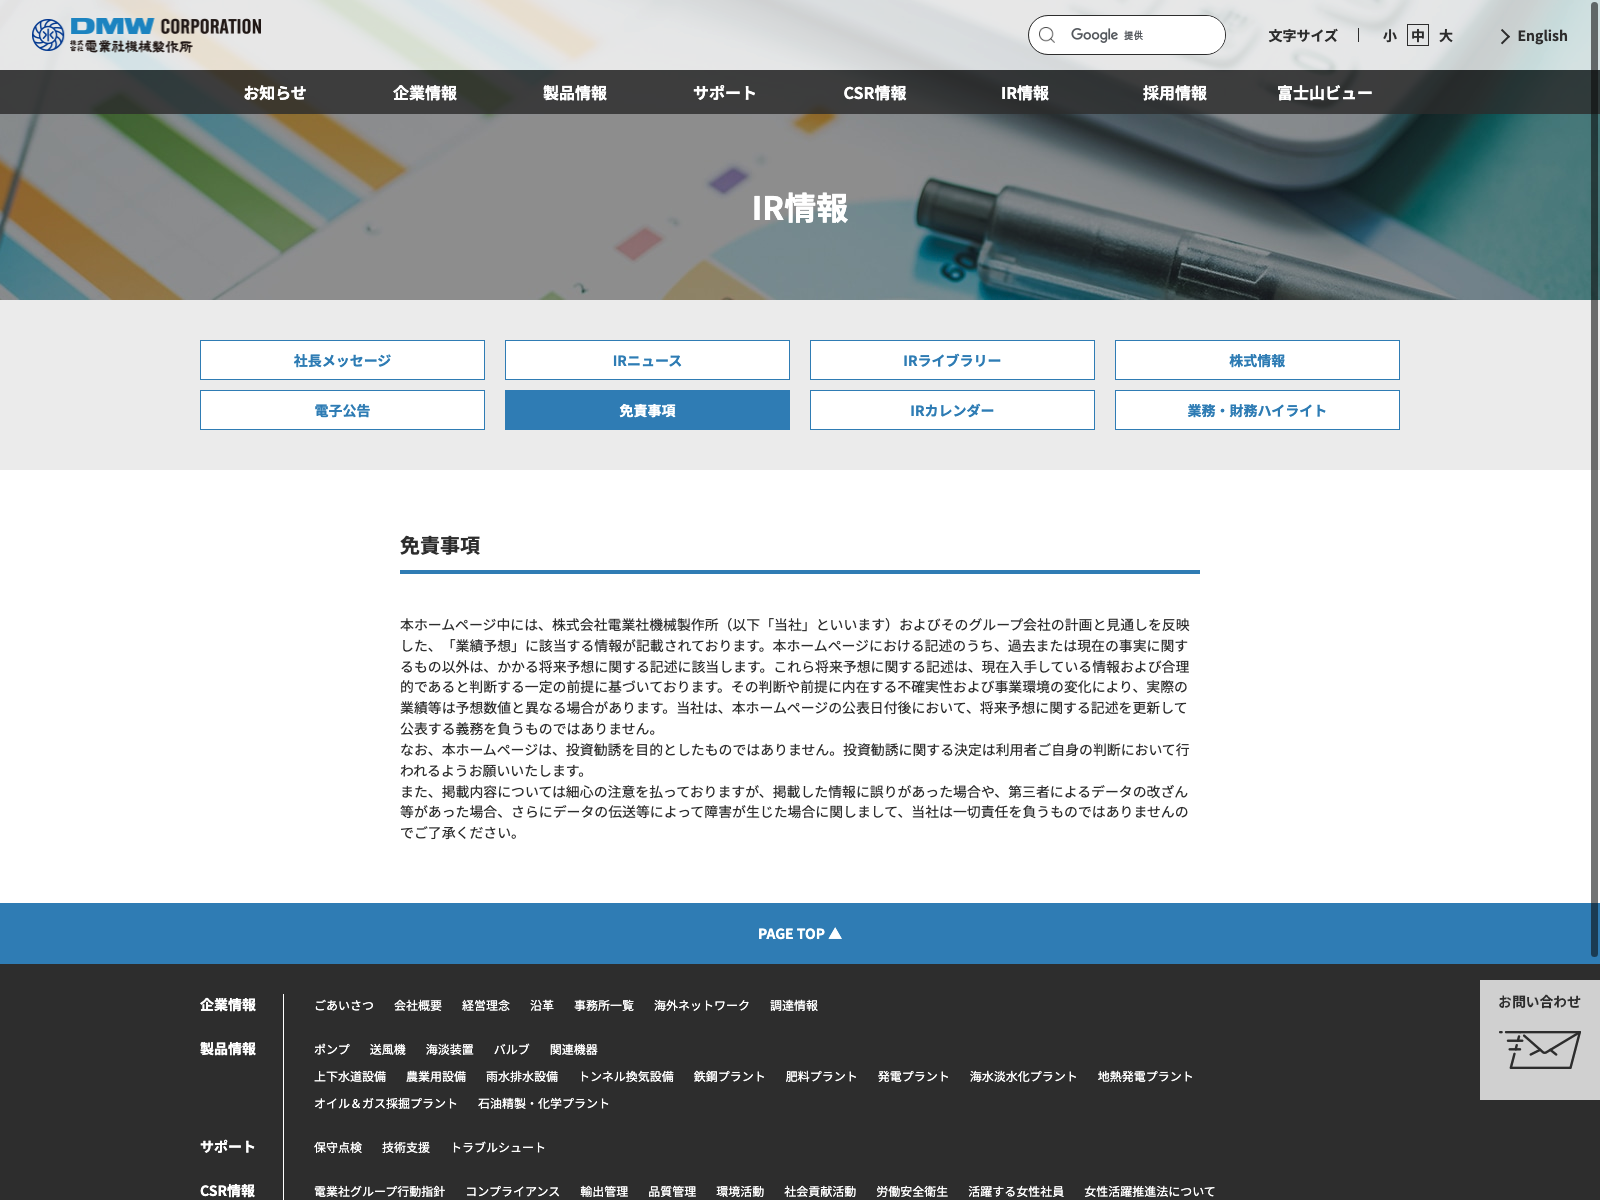Click the envelope contact icon

click(1539, 1049)
